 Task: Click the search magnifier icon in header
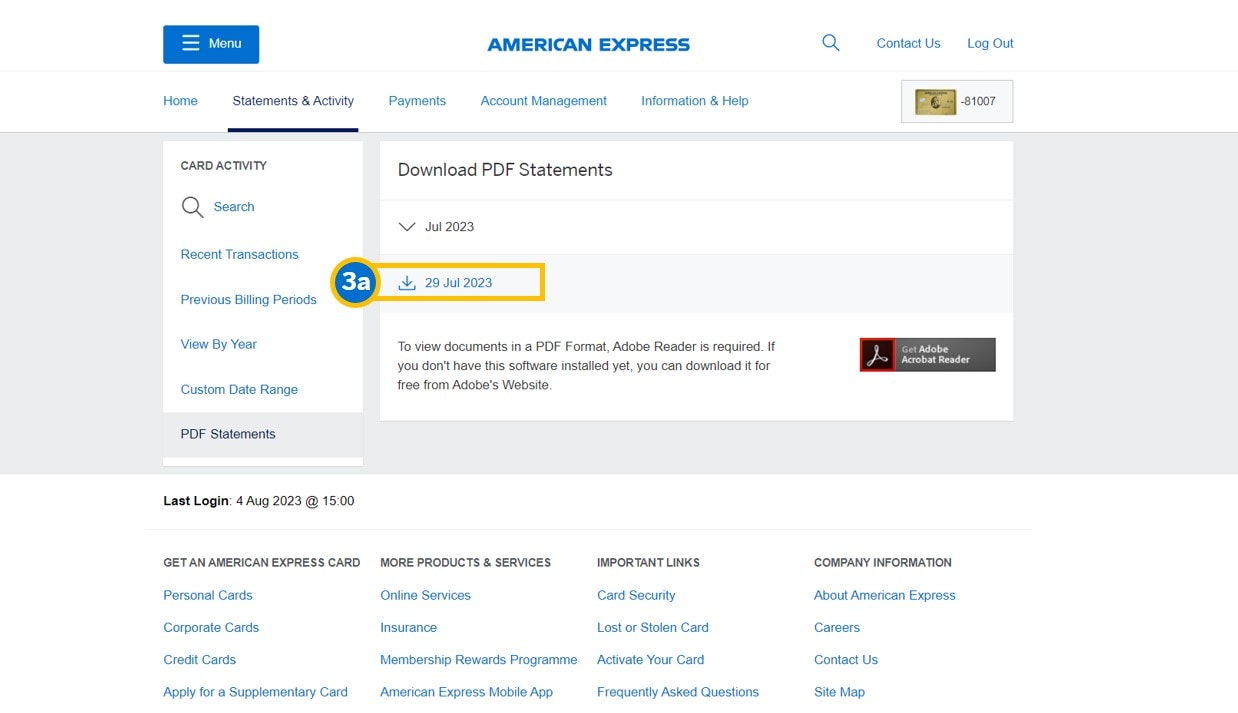point(830,43)
